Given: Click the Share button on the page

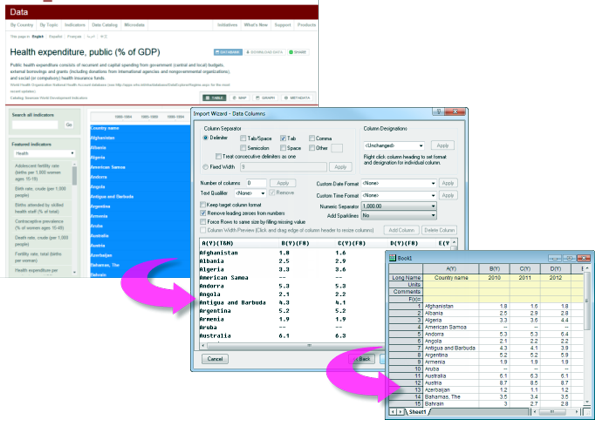Looking at the screenshot, I should point(297,51).
